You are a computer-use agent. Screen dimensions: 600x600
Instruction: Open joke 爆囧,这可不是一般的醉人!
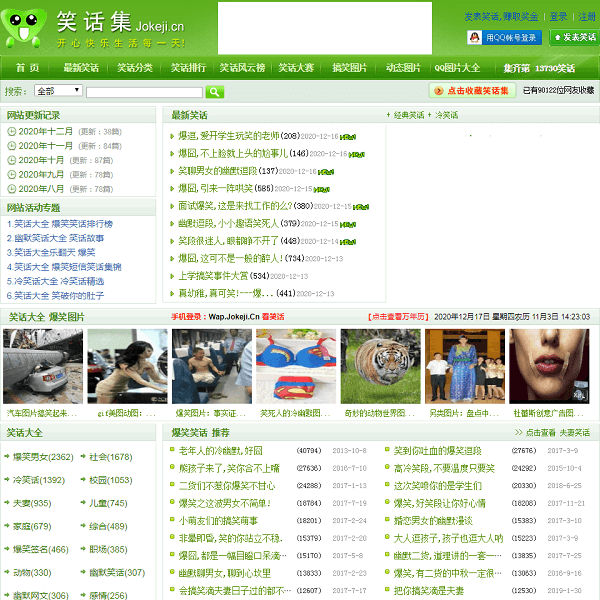pos(231,259)
